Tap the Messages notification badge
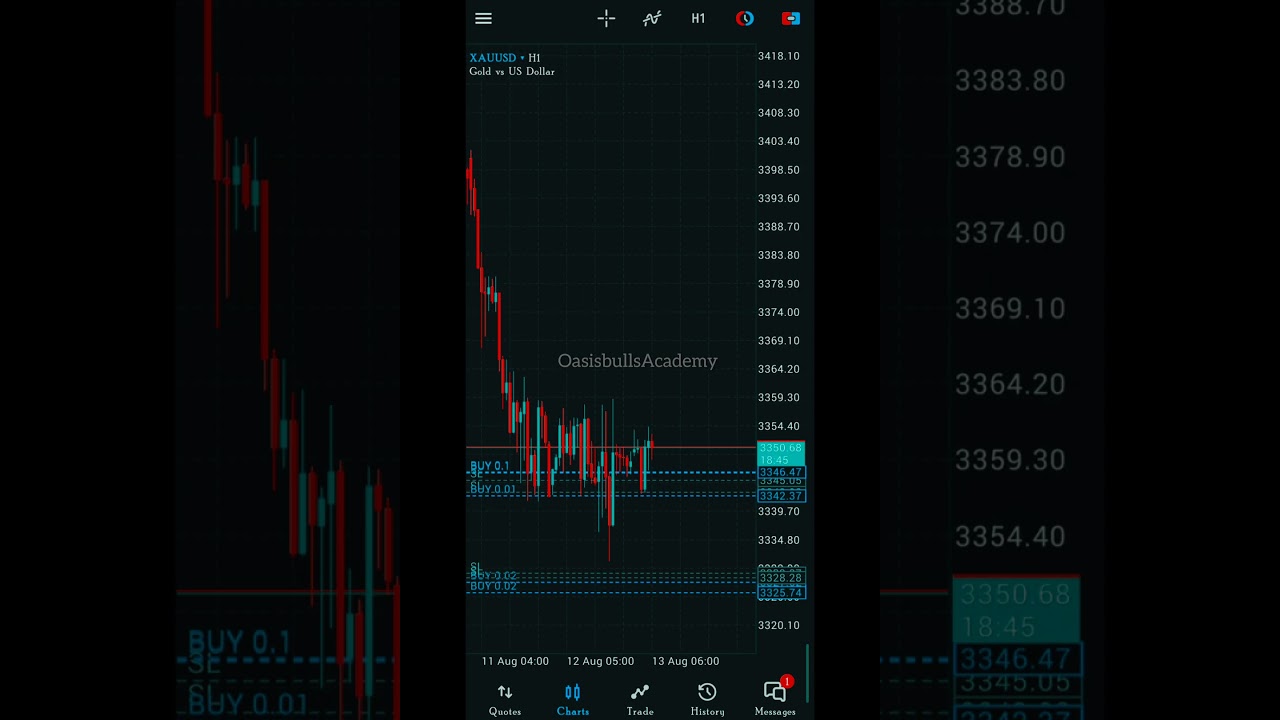The image size is (1280, 720). (787, 682)
